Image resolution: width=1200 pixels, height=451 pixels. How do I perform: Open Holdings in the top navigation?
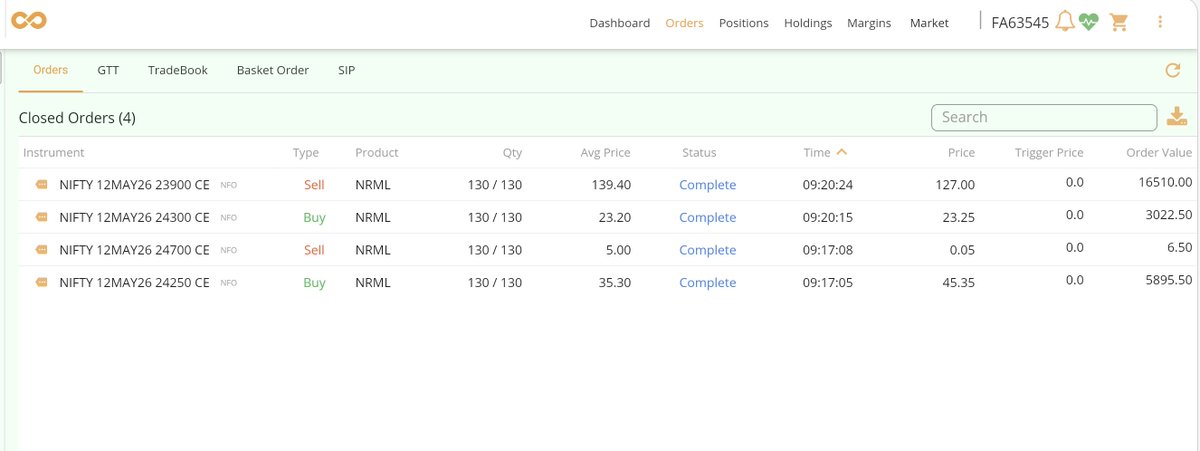[808, 23]
